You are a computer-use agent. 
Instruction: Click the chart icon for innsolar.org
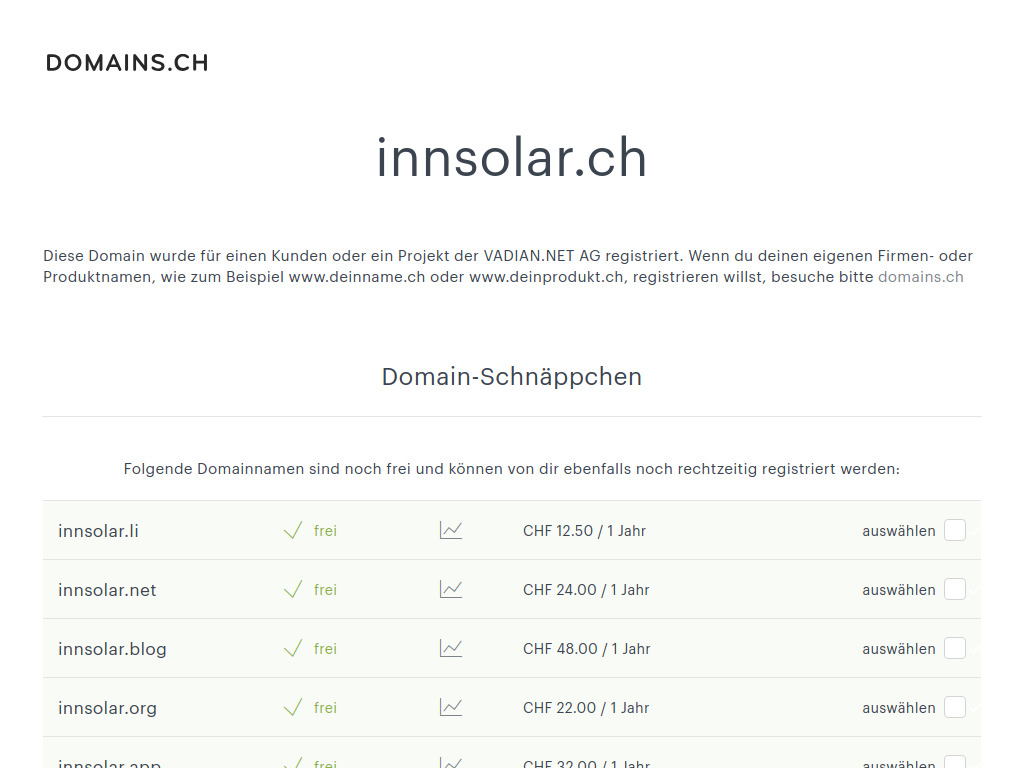coord(450,707)
